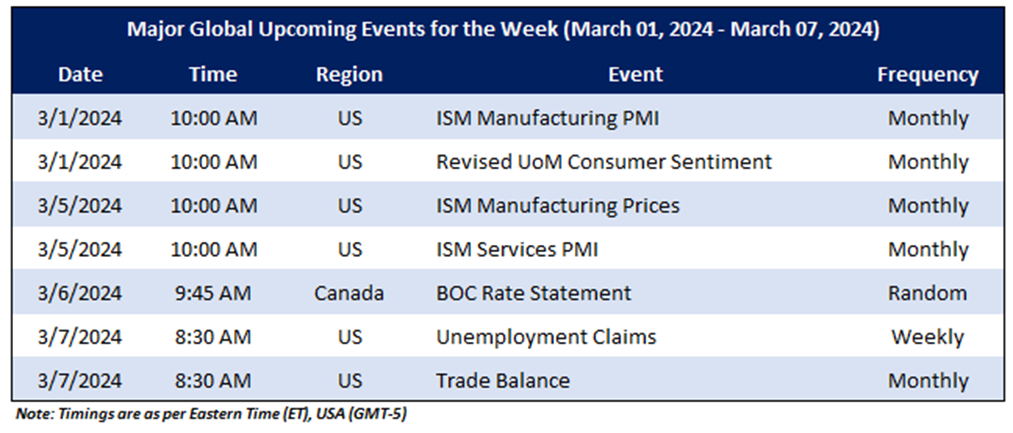Image resolution: width=1013 pixels, height=433 pixels.
Task: Click the Random frequency cell
Action: (927, 293)
